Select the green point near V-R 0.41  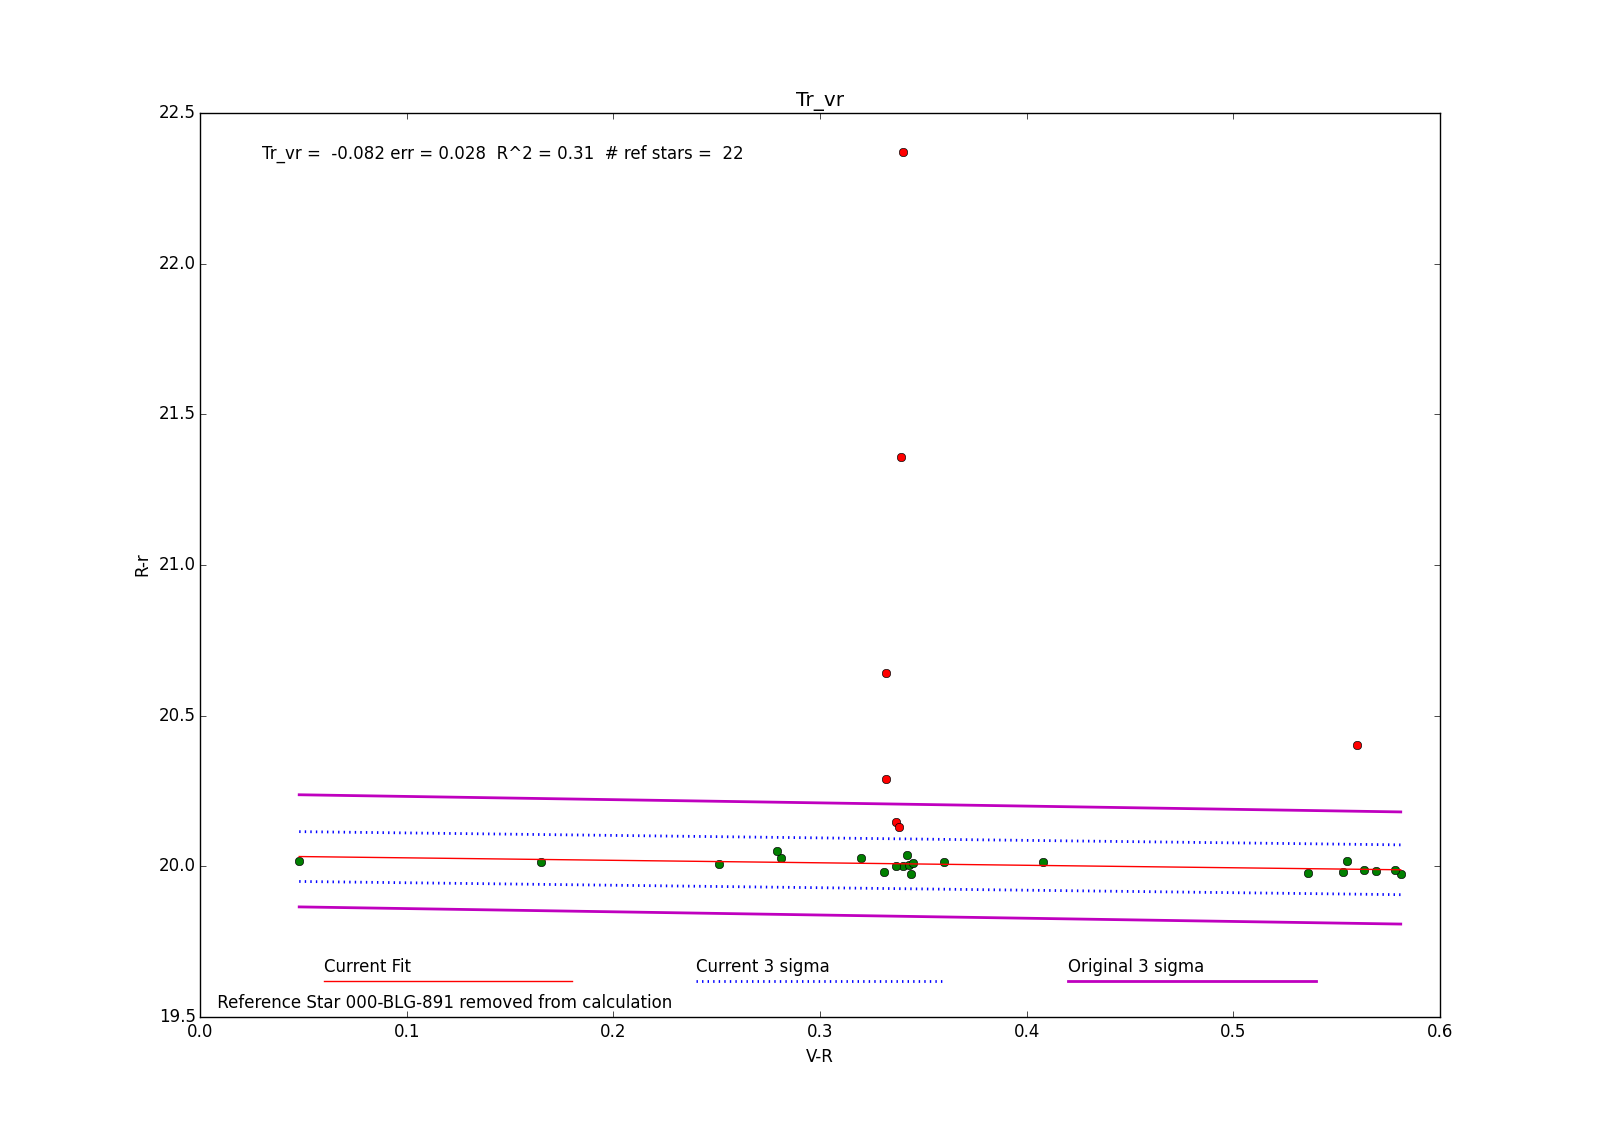[1043, 863]
